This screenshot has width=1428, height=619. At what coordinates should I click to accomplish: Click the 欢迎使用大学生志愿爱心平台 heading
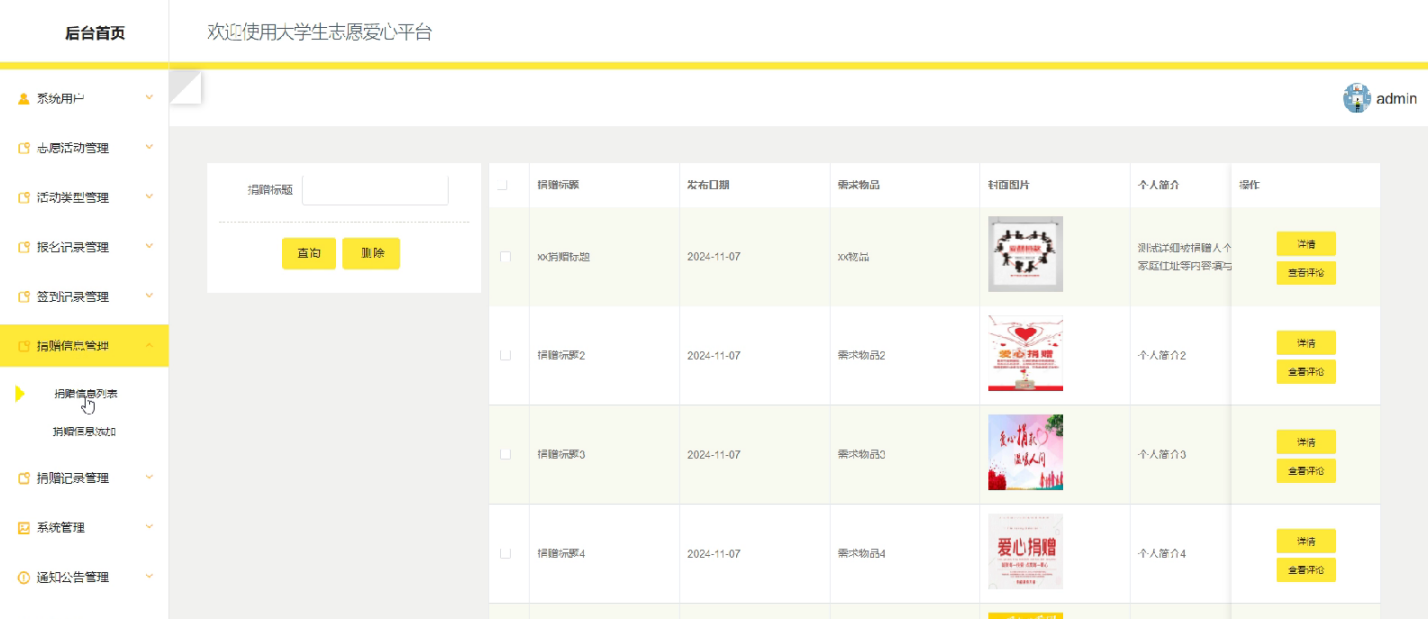[x=319, y=32]
